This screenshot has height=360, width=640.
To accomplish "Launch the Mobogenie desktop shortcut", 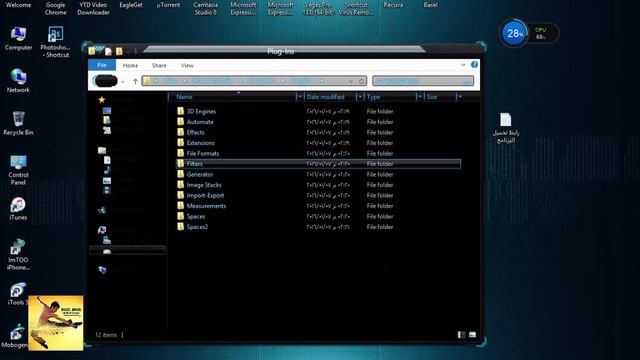I will coord(16,337).
